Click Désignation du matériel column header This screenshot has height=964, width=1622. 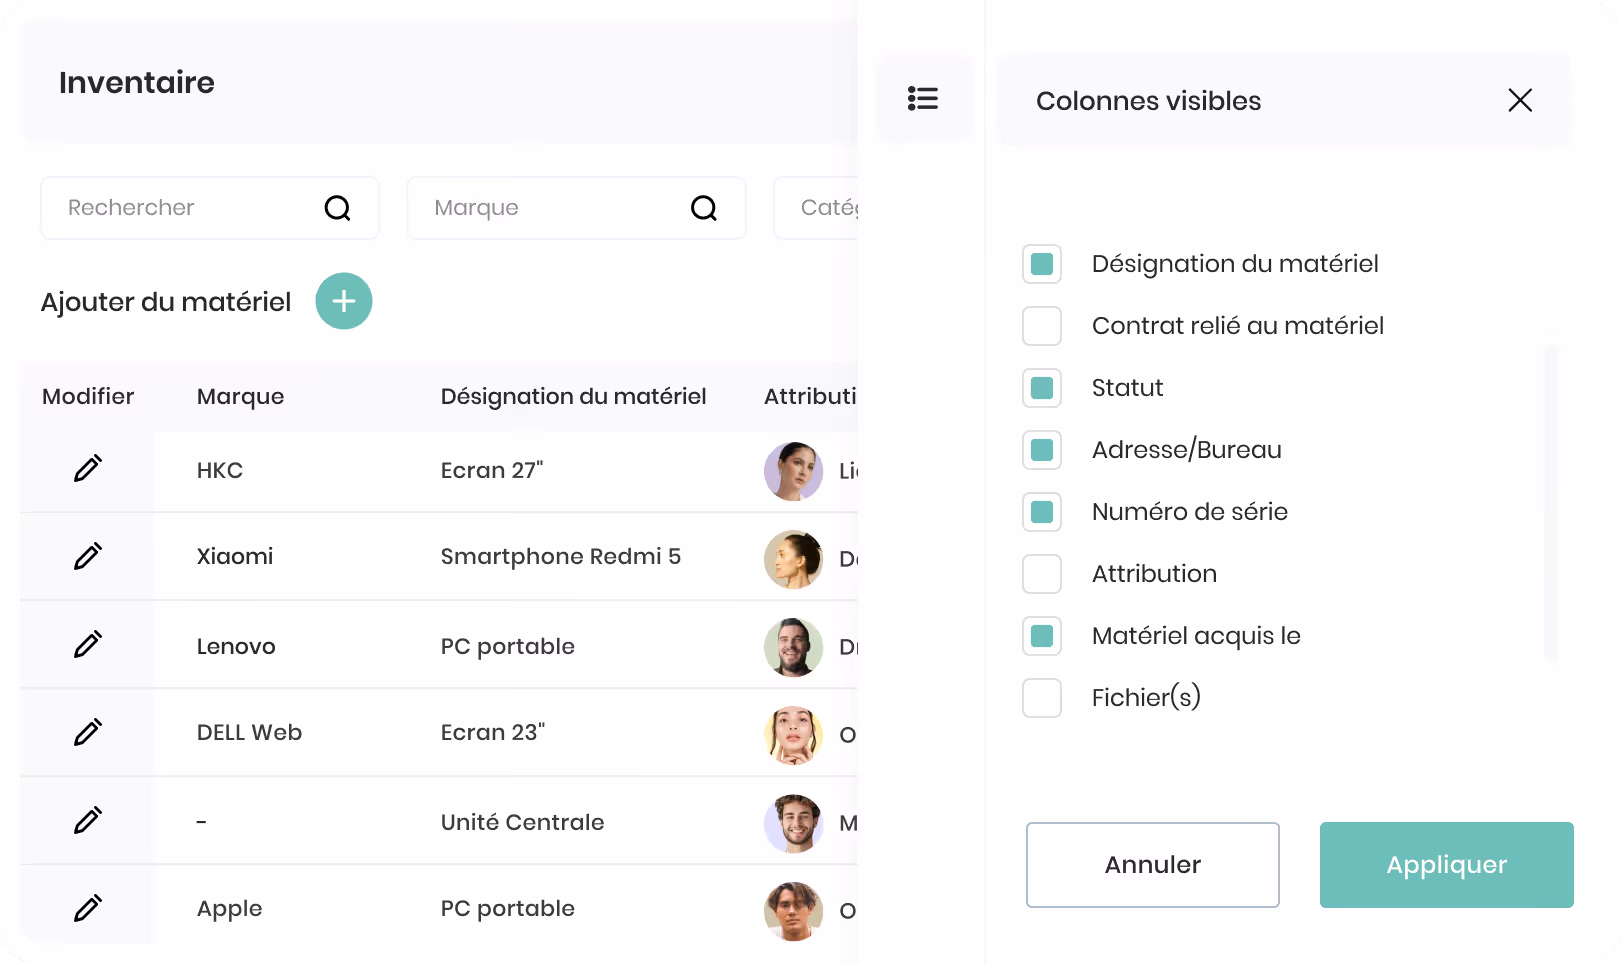(573, 397)
